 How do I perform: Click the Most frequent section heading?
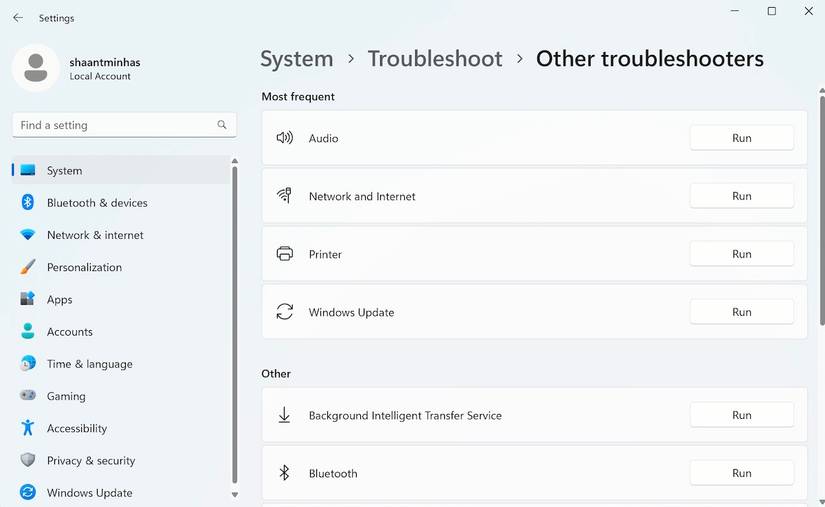click(298, 96)
